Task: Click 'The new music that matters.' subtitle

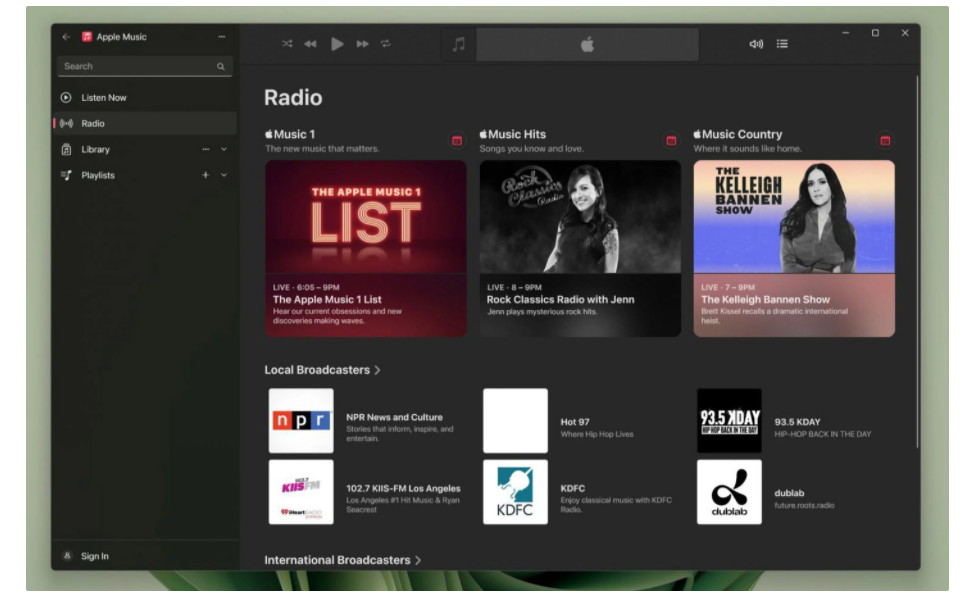Action: pyautogui.click(x=322, y=149)
